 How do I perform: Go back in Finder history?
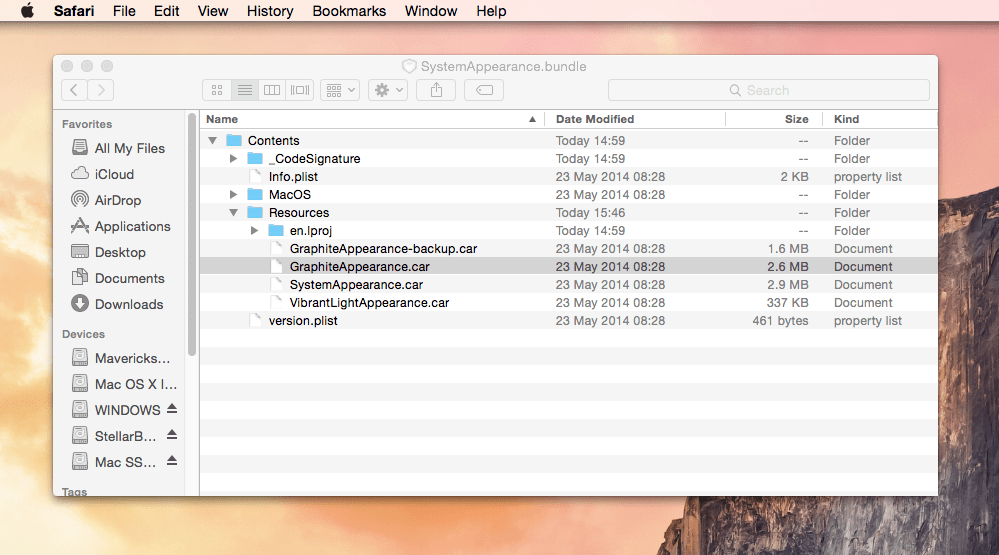point(75,90)
